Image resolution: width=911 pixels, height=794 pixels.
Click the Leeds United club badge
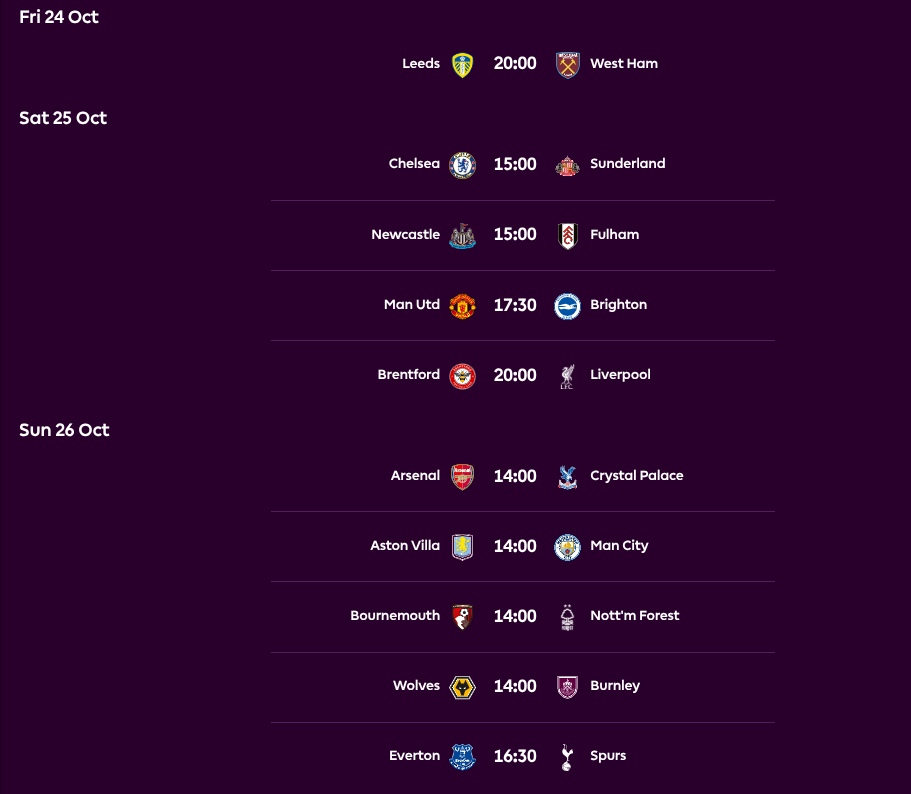point(462,63)
